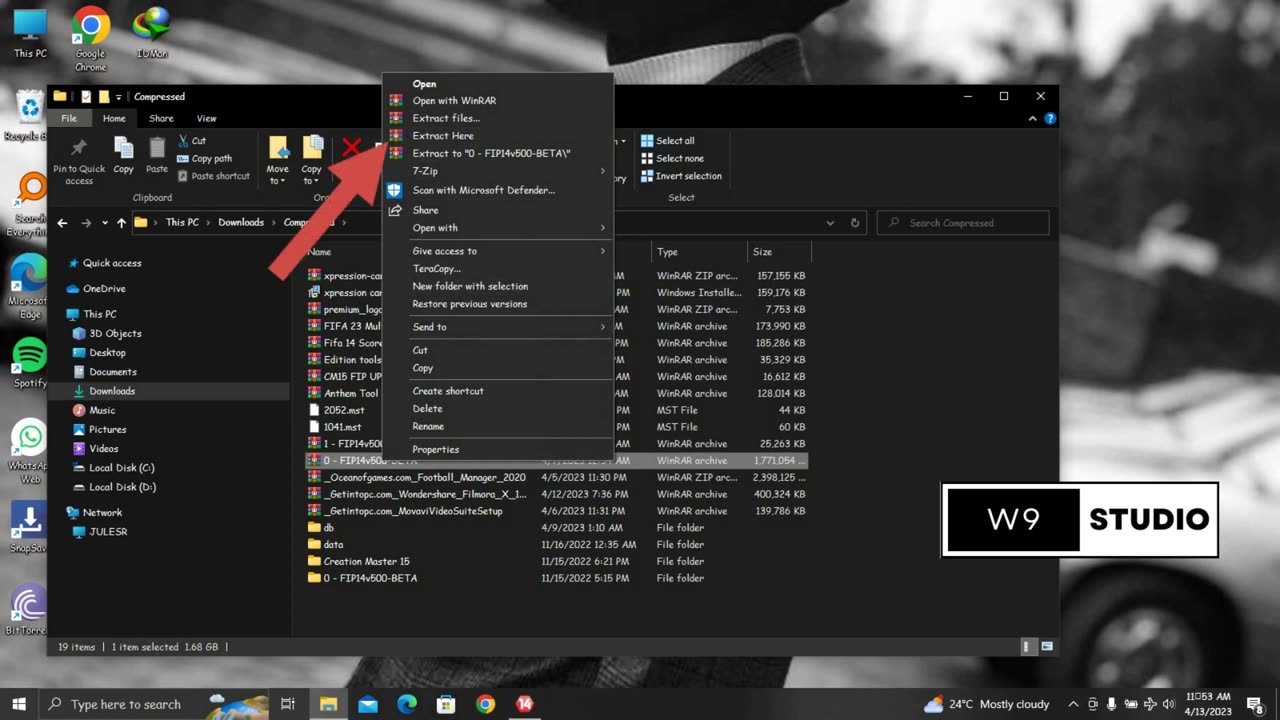
Task: Click Microsoft Store taskbar icon
Action: [446, 704]
